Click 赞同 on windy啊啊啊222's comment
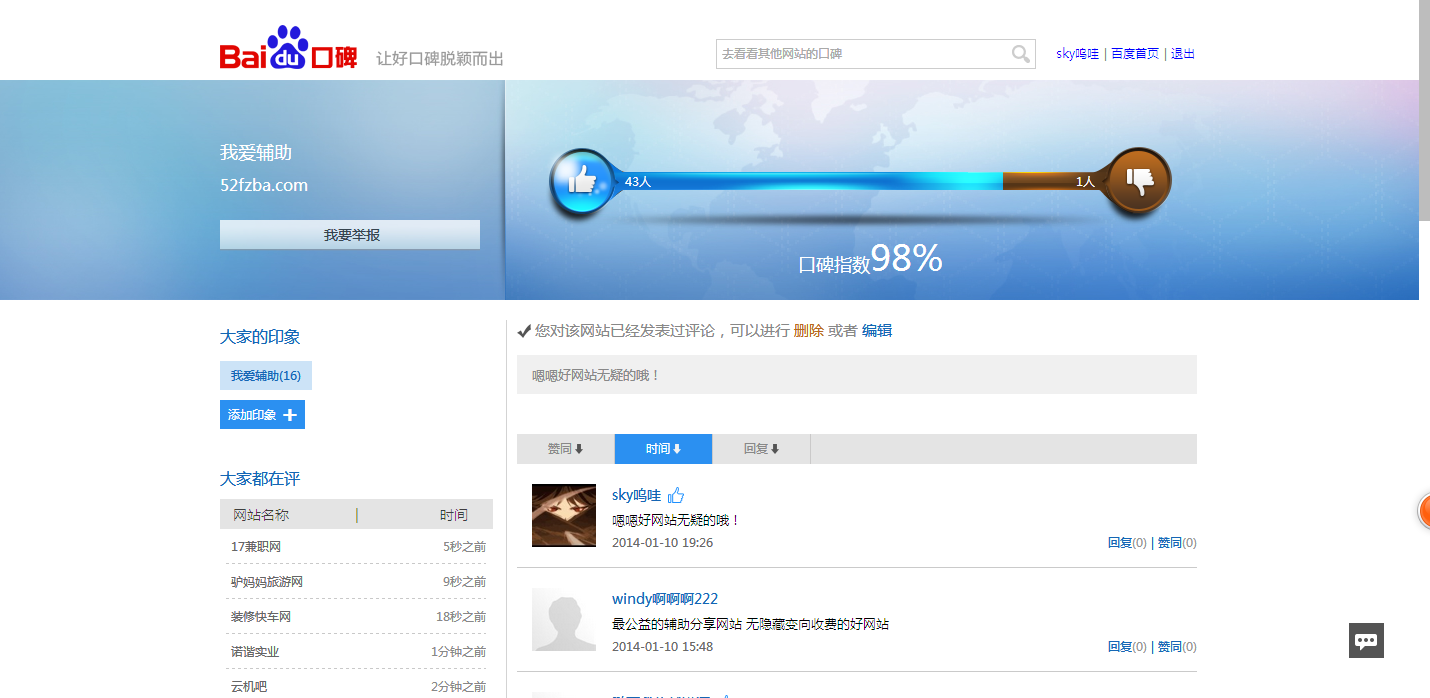This screenshot has height=698, width=1430. (1170, 647)
